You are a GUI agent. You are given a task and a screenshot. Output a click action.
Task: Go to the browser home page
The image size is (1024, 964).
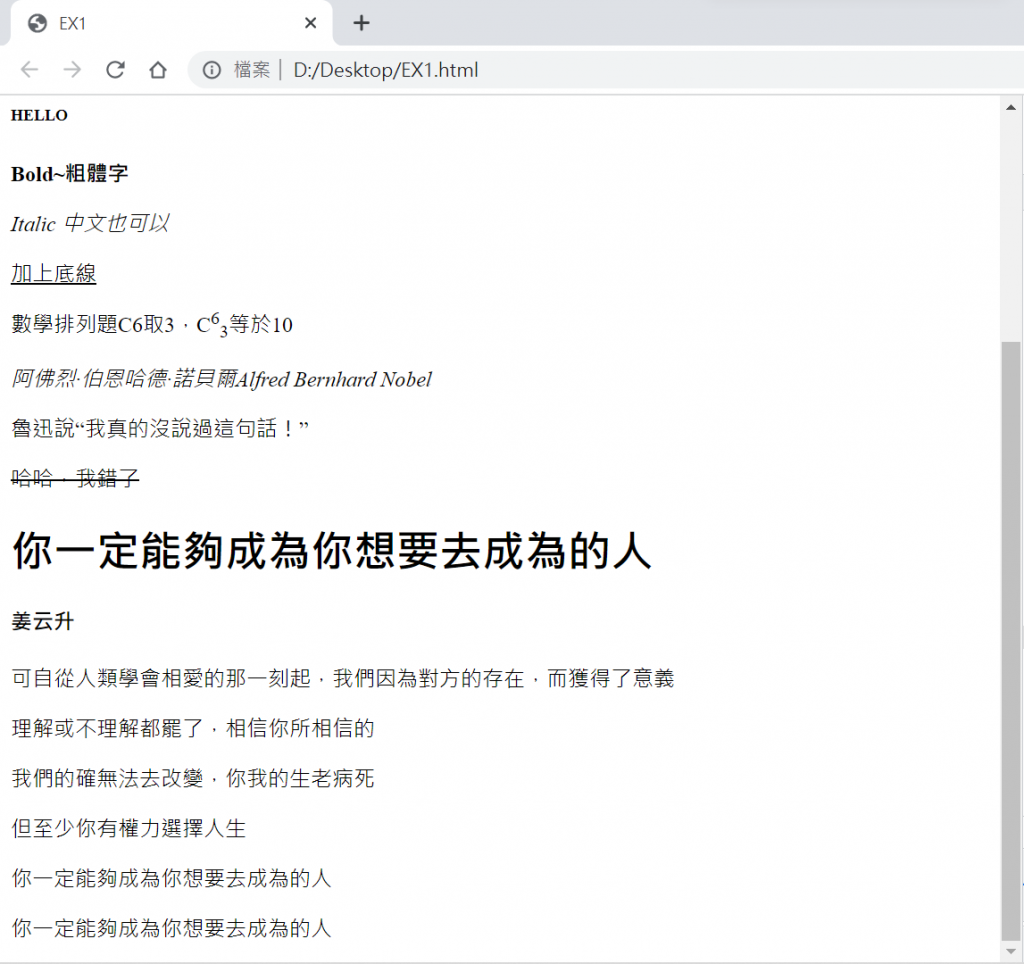[158, 70]
